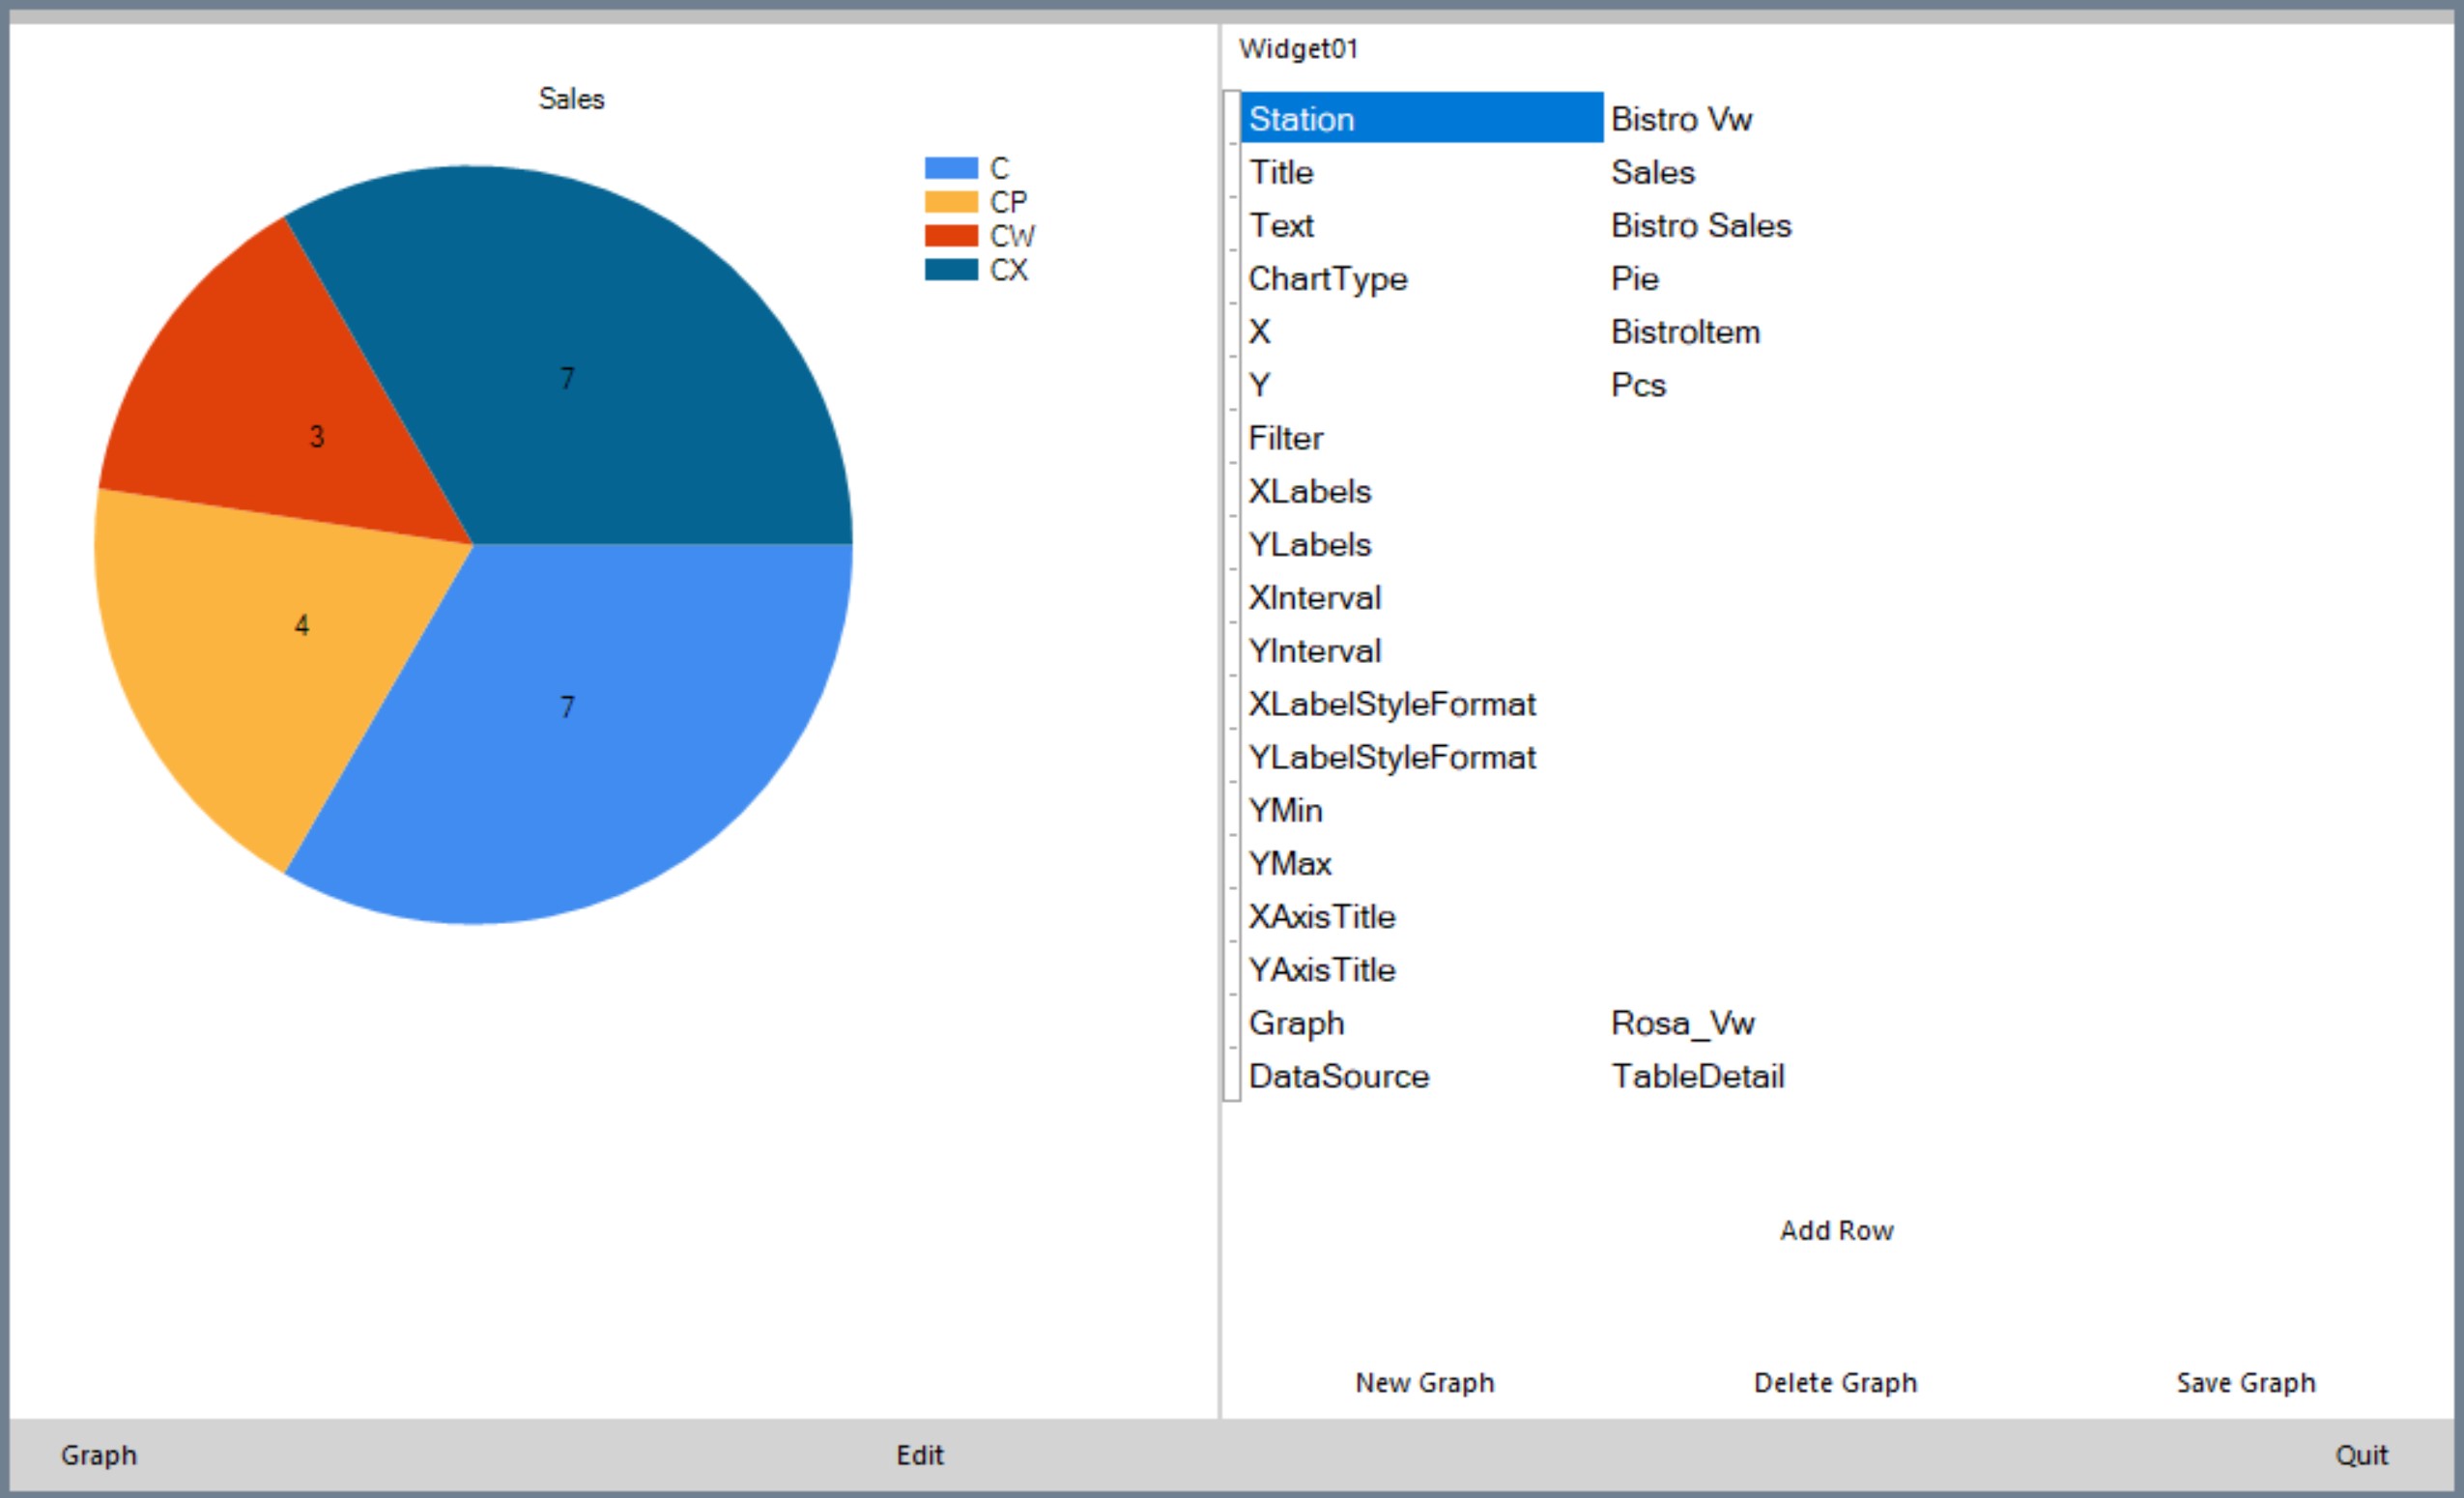Open the Edit menu in bottom bar
The height and width of the screenshot is (1498, 2464).
919,1455
